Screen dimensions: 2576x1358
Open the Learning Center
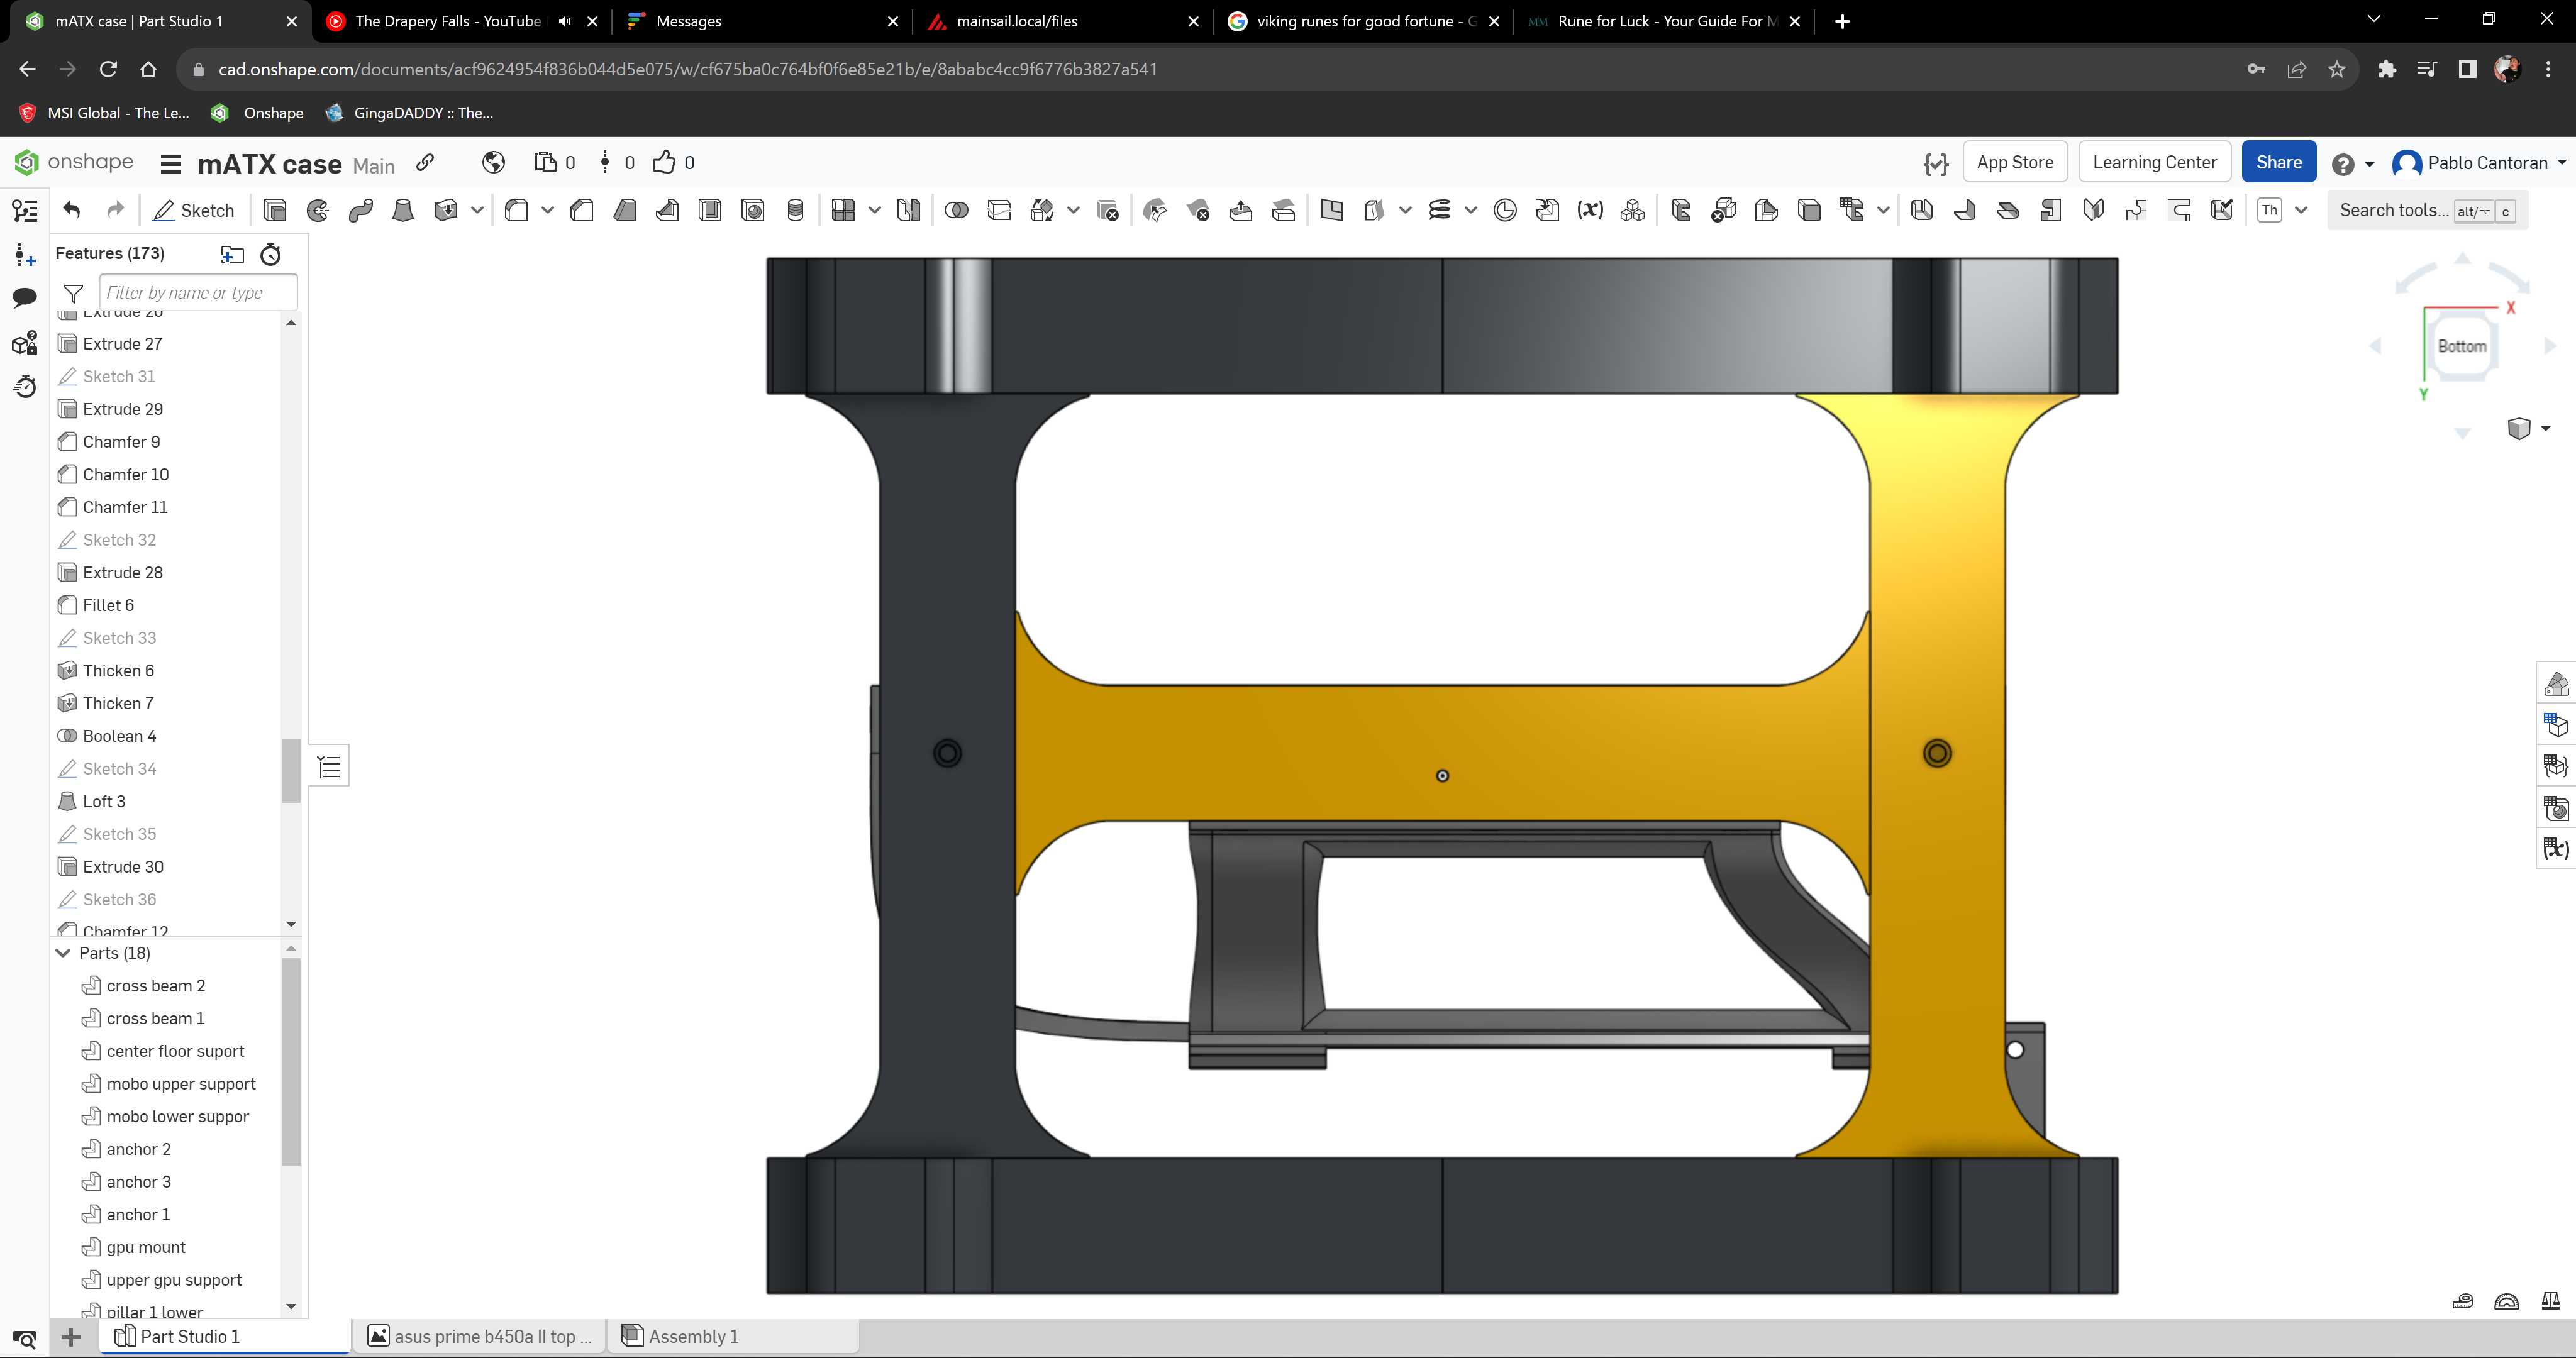pyautogui.click(x=2154, y=162)
